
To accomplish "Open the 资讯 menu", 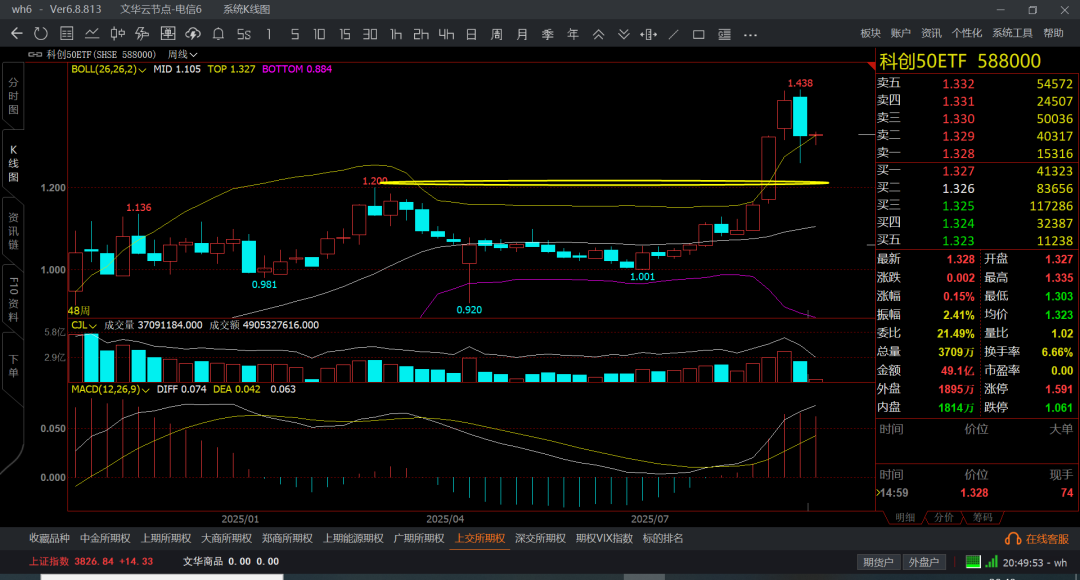I will 931,33.
